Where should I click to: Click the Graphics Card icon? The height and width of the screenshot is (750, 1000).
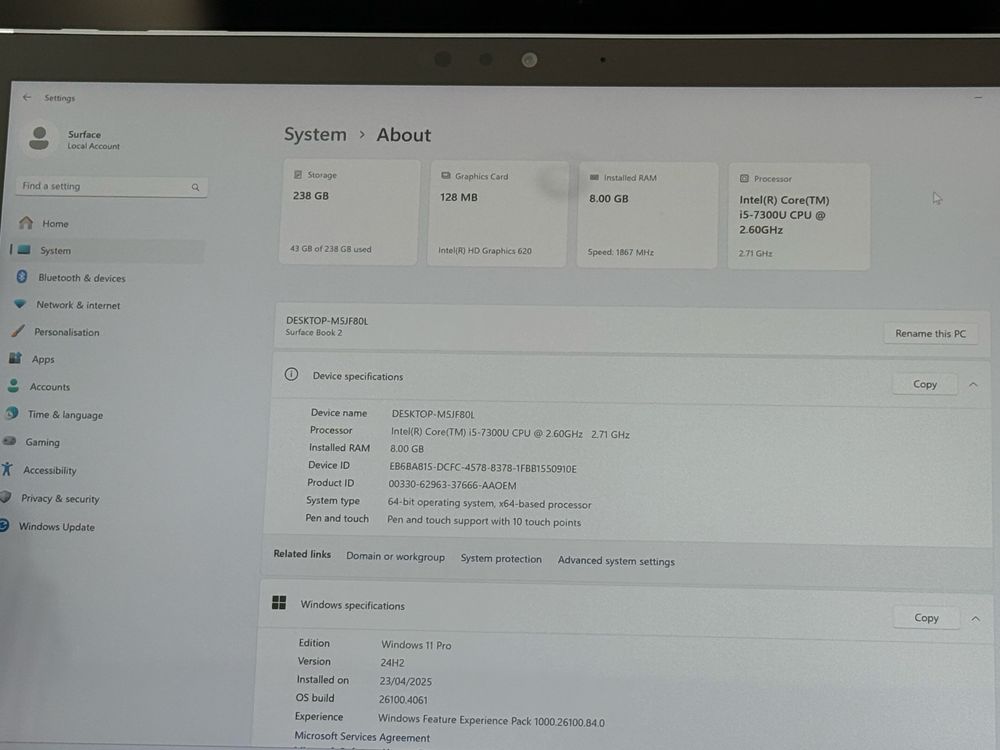(446, 175)
